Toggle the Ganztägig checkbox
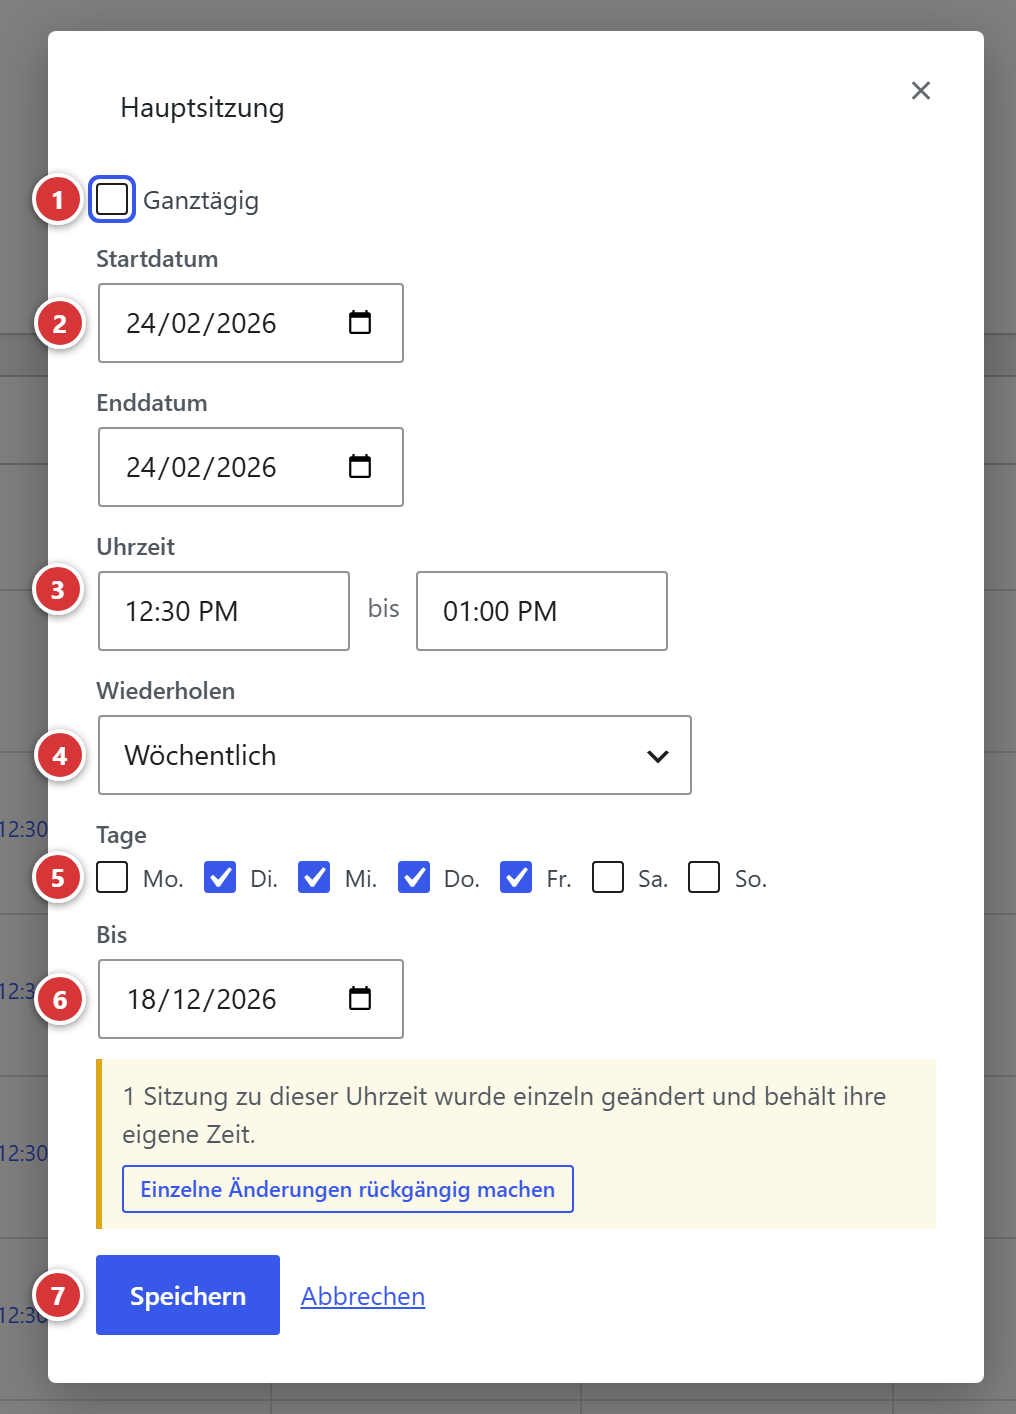Screen dimensions: 1016x1414 [x=112, y=199]
